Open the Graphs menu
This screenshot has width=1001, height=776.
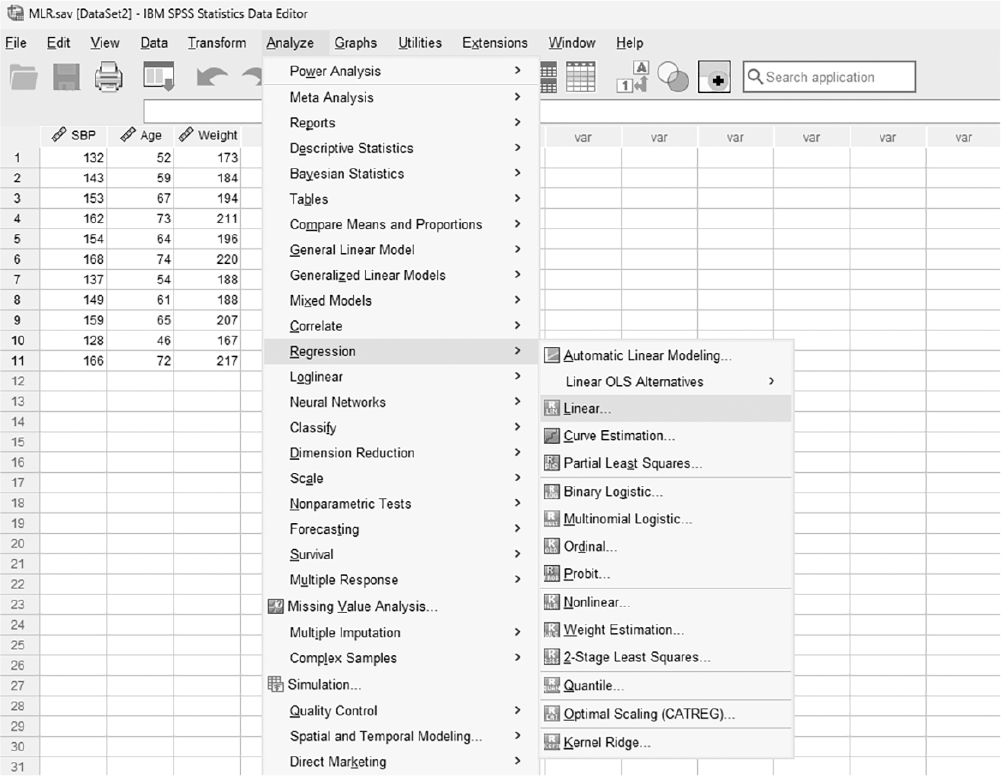356,43
